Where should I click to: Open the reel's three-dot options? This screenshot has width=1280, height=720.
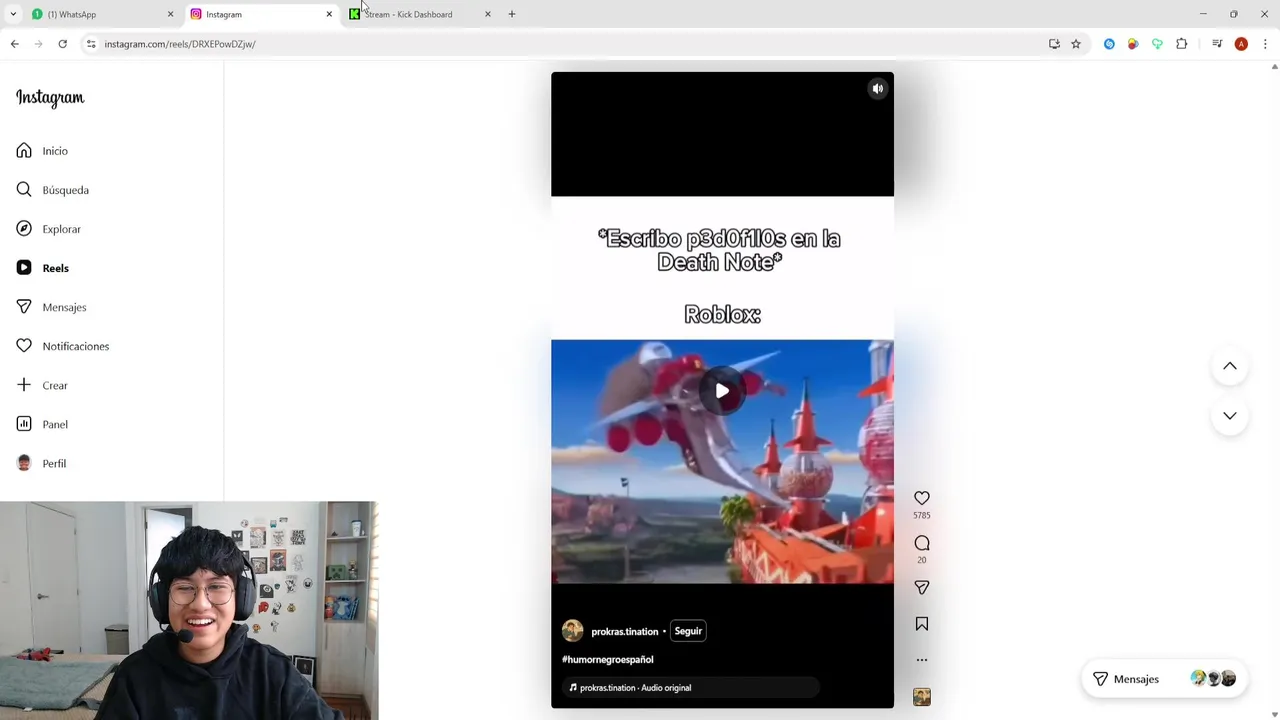click(922, 660)
